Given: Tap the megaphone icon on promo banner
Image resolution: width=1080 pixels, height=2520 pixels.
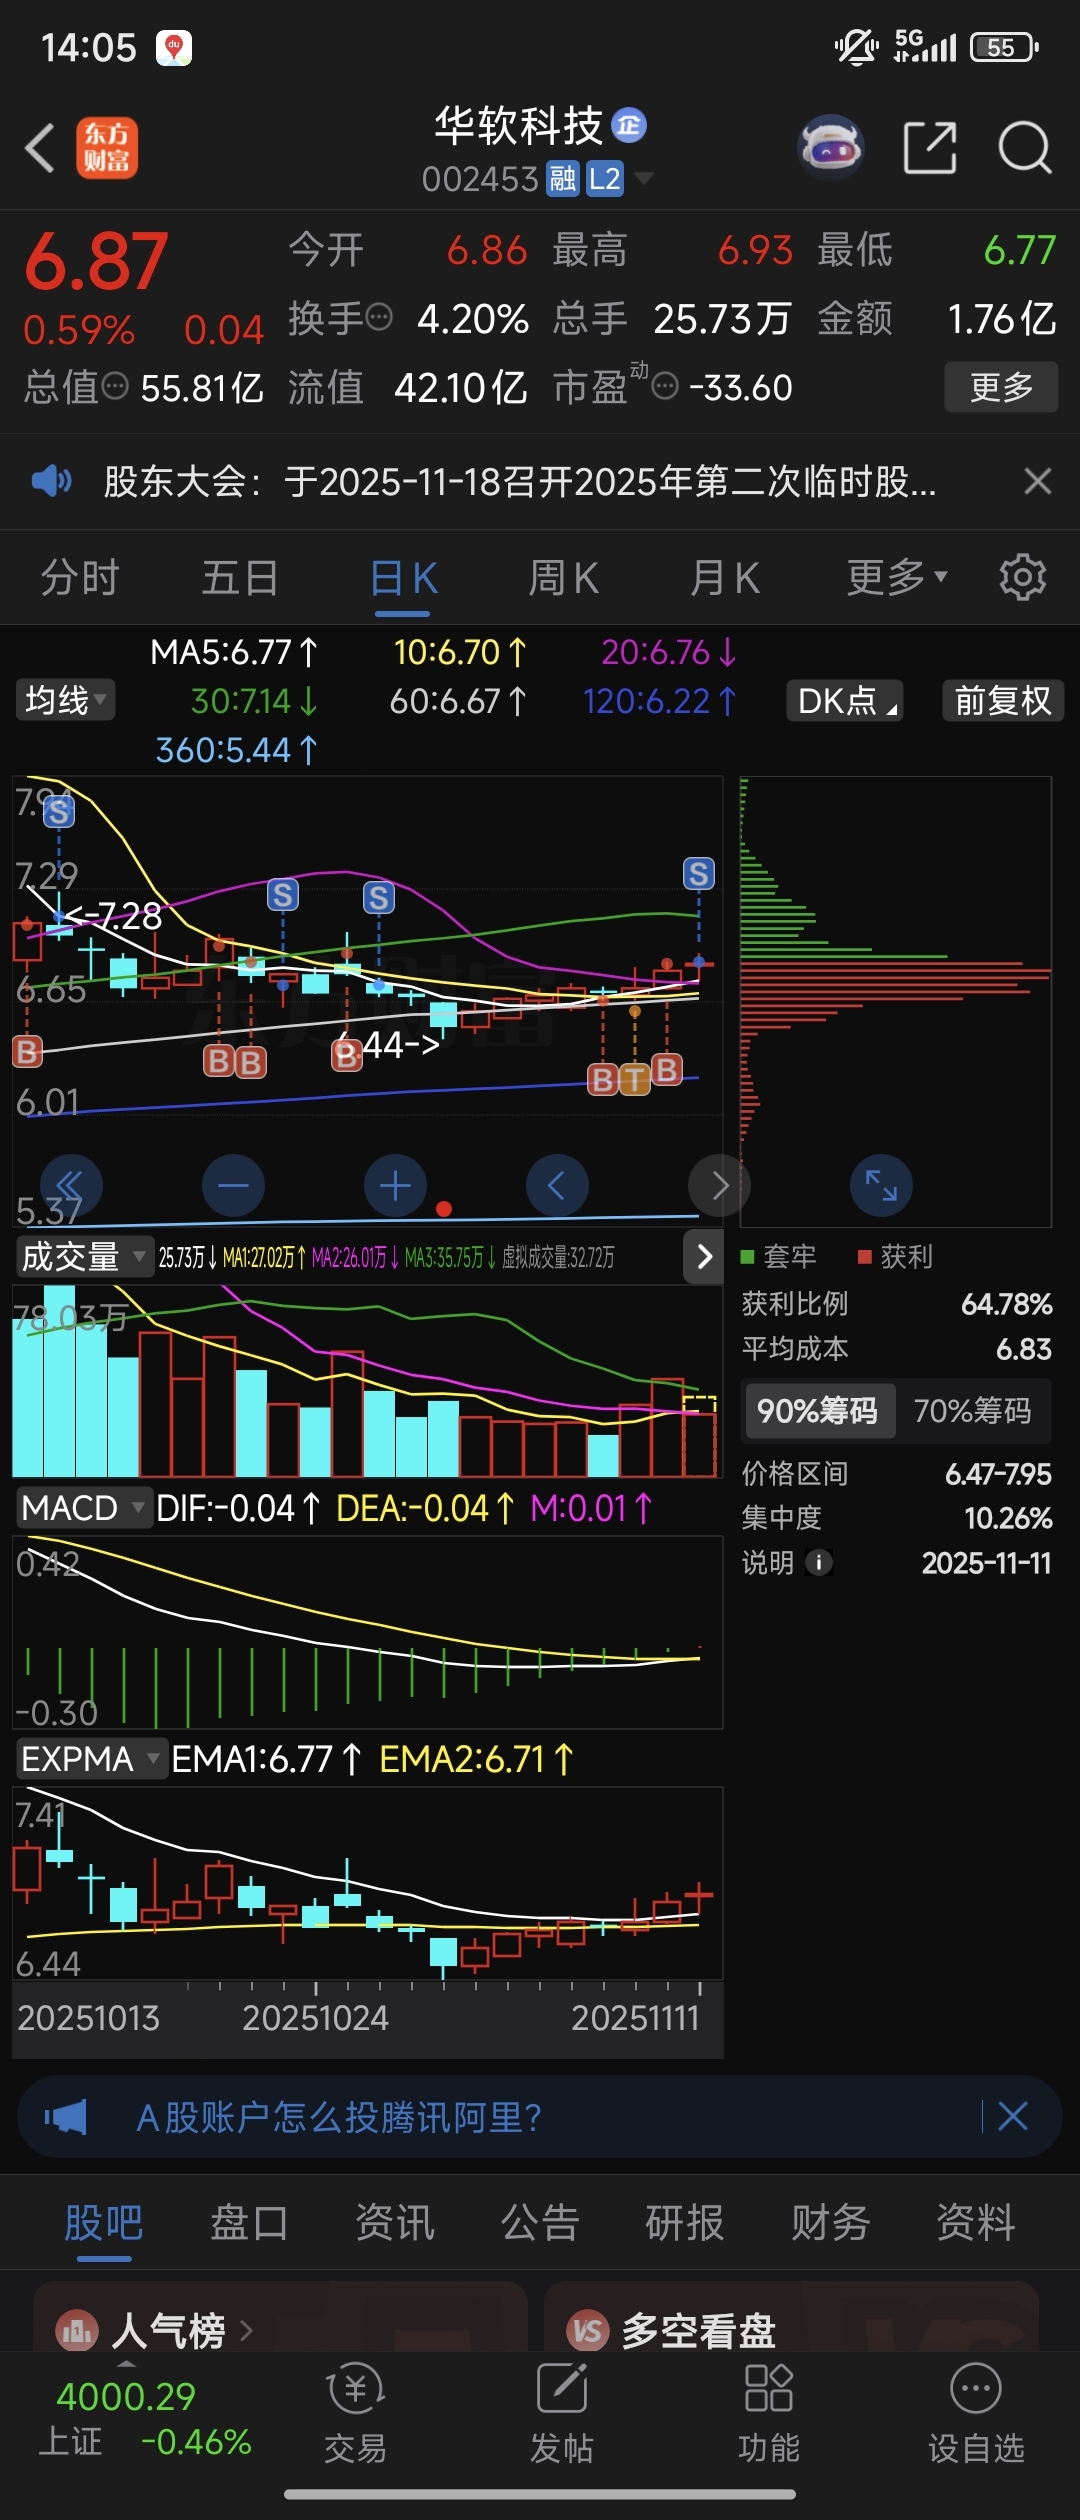Looking at the screenshot, I should pos(66,2116).
